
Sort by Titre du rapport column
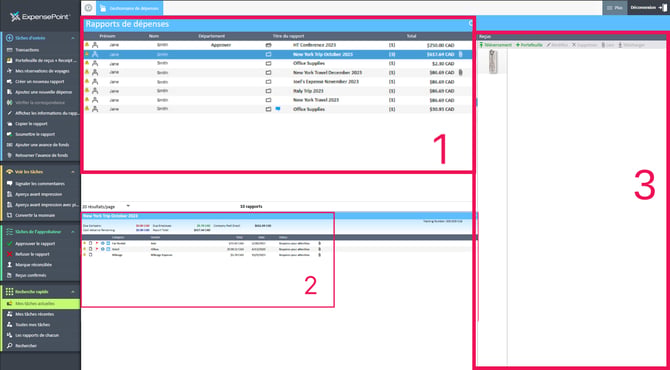click(288, 36)
